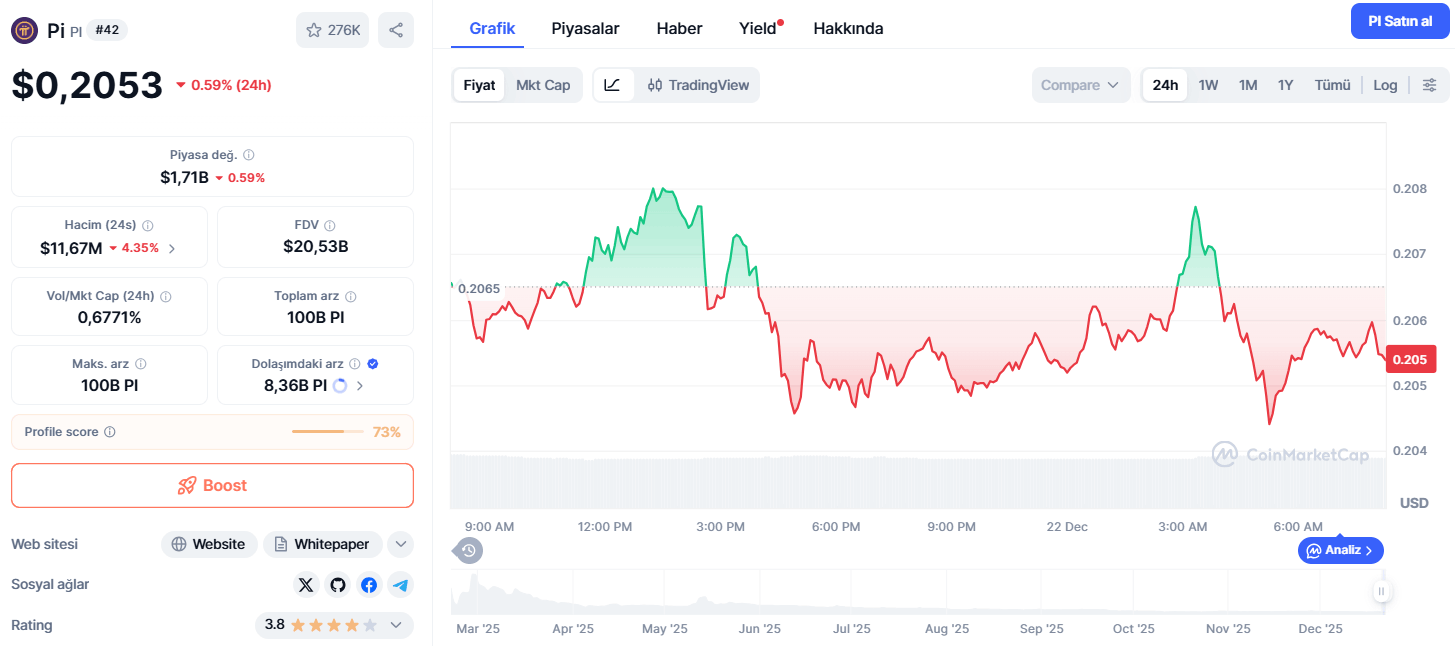Expand the Rating 3.8 dropdown
1455x646 pixels.
point(334,625)
